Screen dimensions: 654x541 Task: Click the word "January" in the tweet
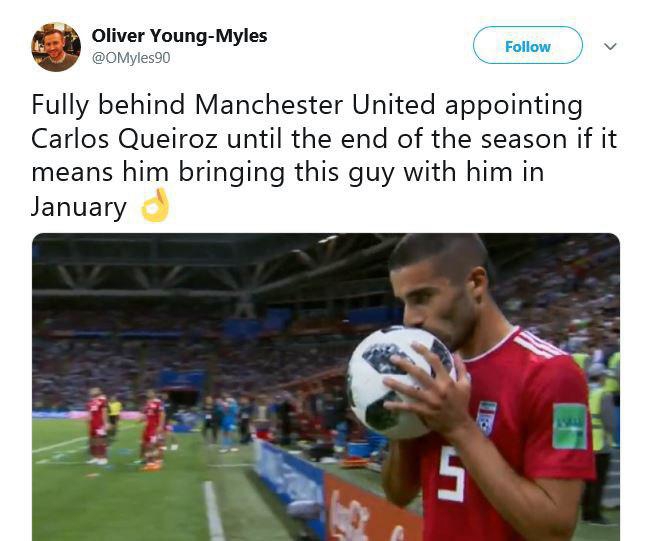(79, 206)
